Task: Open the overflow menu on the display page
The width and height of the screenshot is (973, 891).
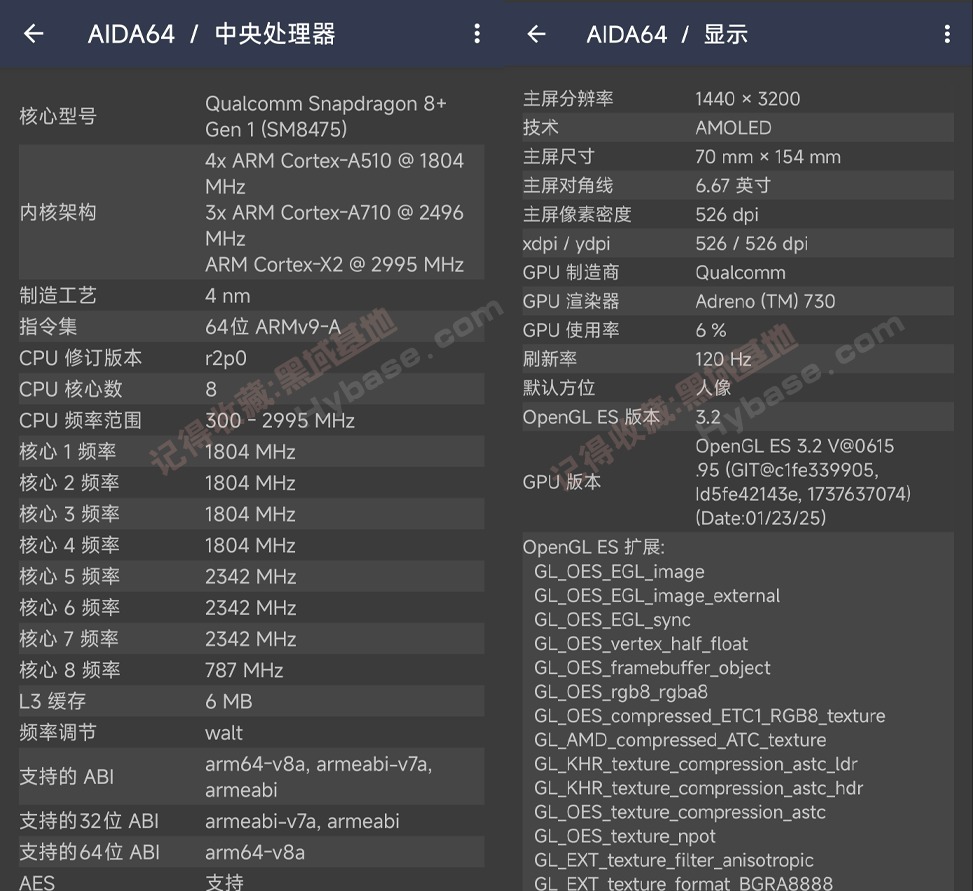Action: click(947, 34)
